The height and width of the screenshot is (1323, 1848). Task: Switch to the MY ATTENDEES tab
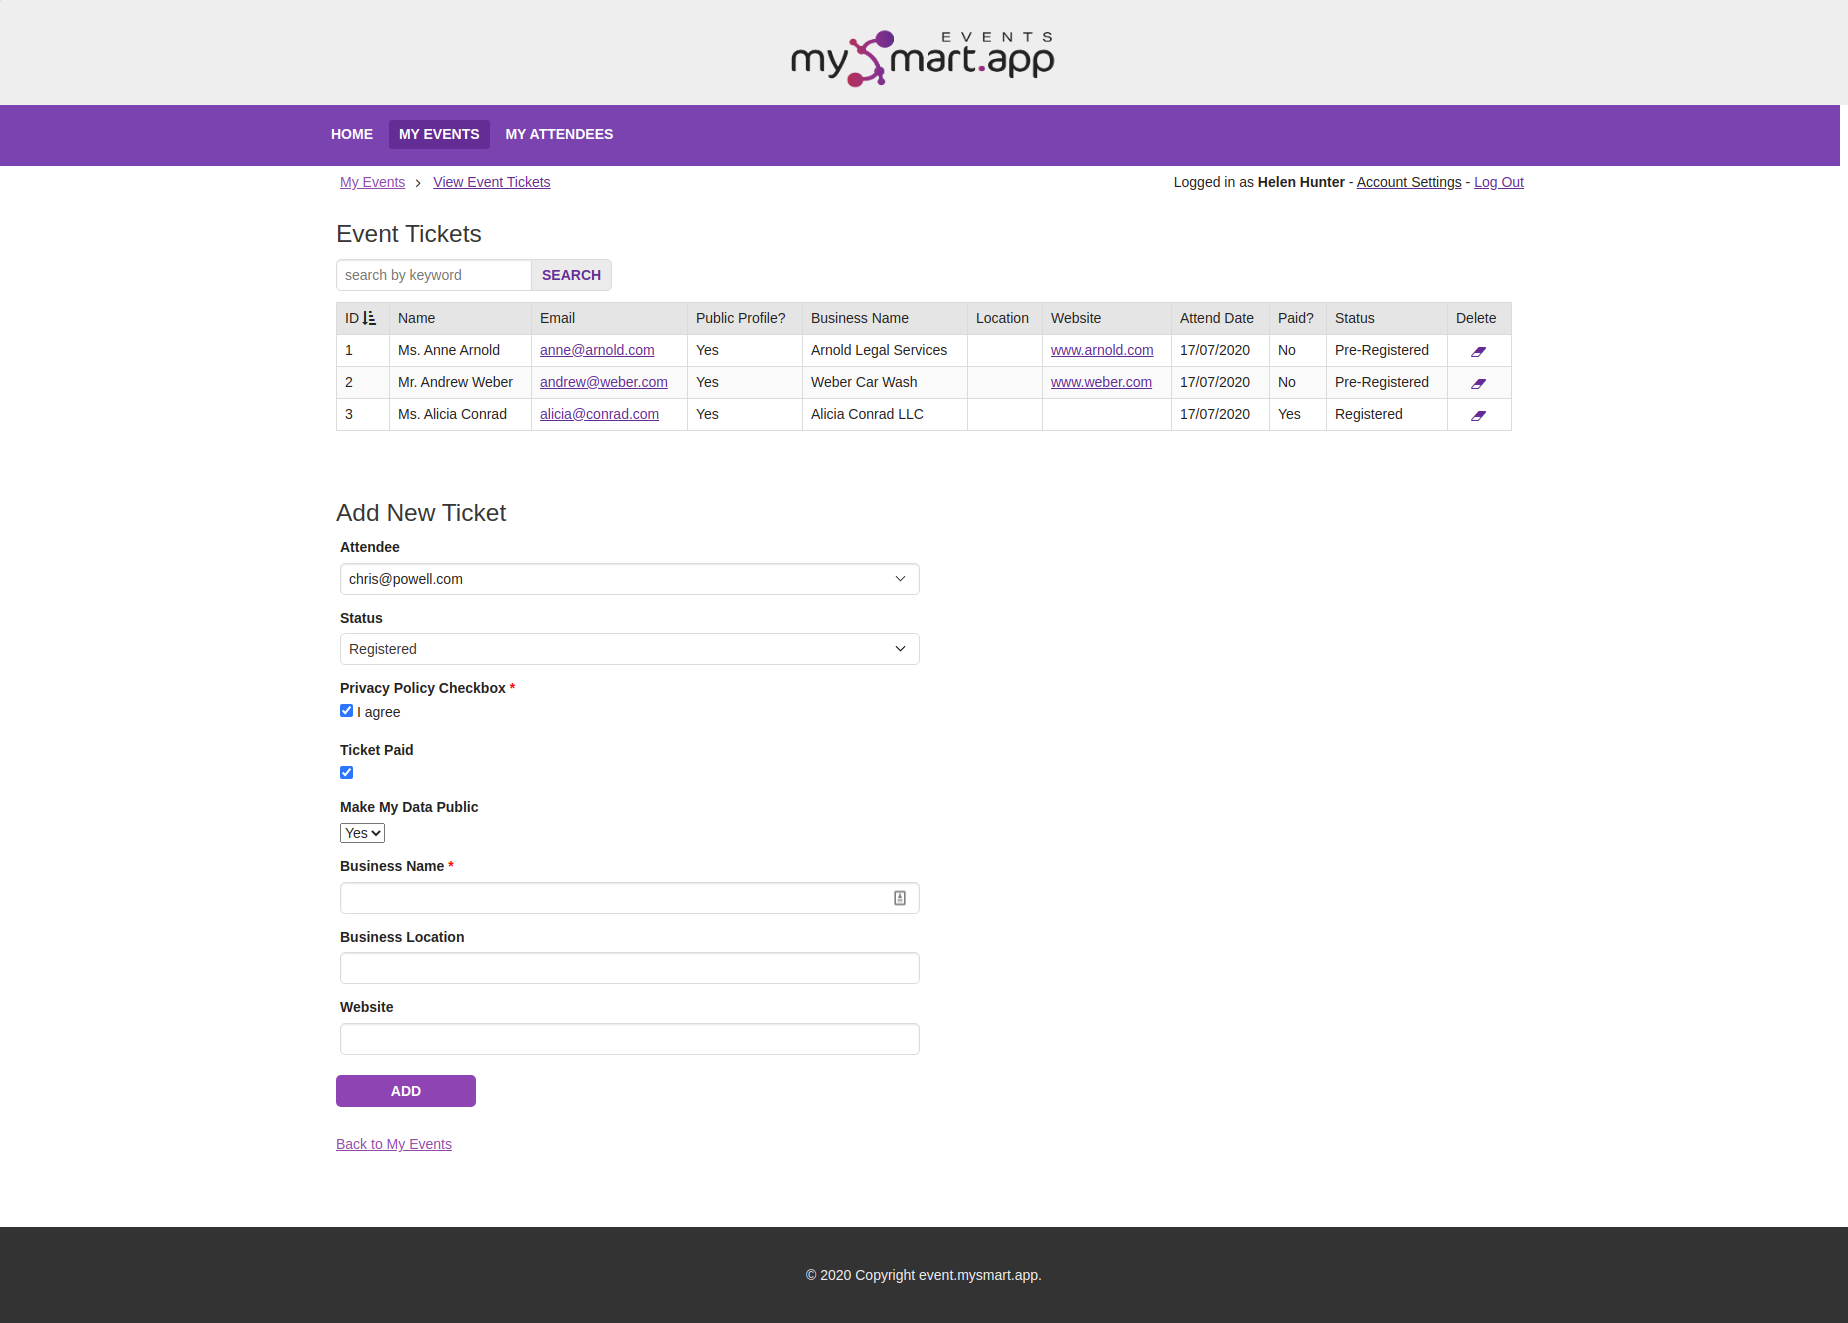(x=559, y=134)
